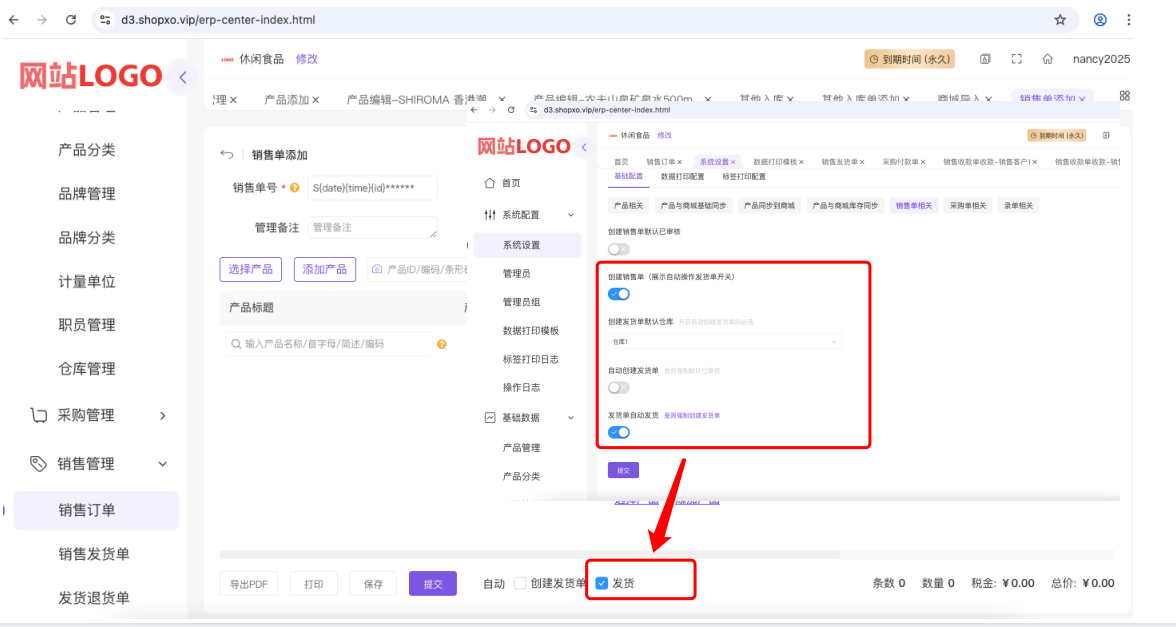Viewport: 1176px width, 627px height.
Task: Toggle the 发货单自动发货 switch
Action: pos(619,433)
